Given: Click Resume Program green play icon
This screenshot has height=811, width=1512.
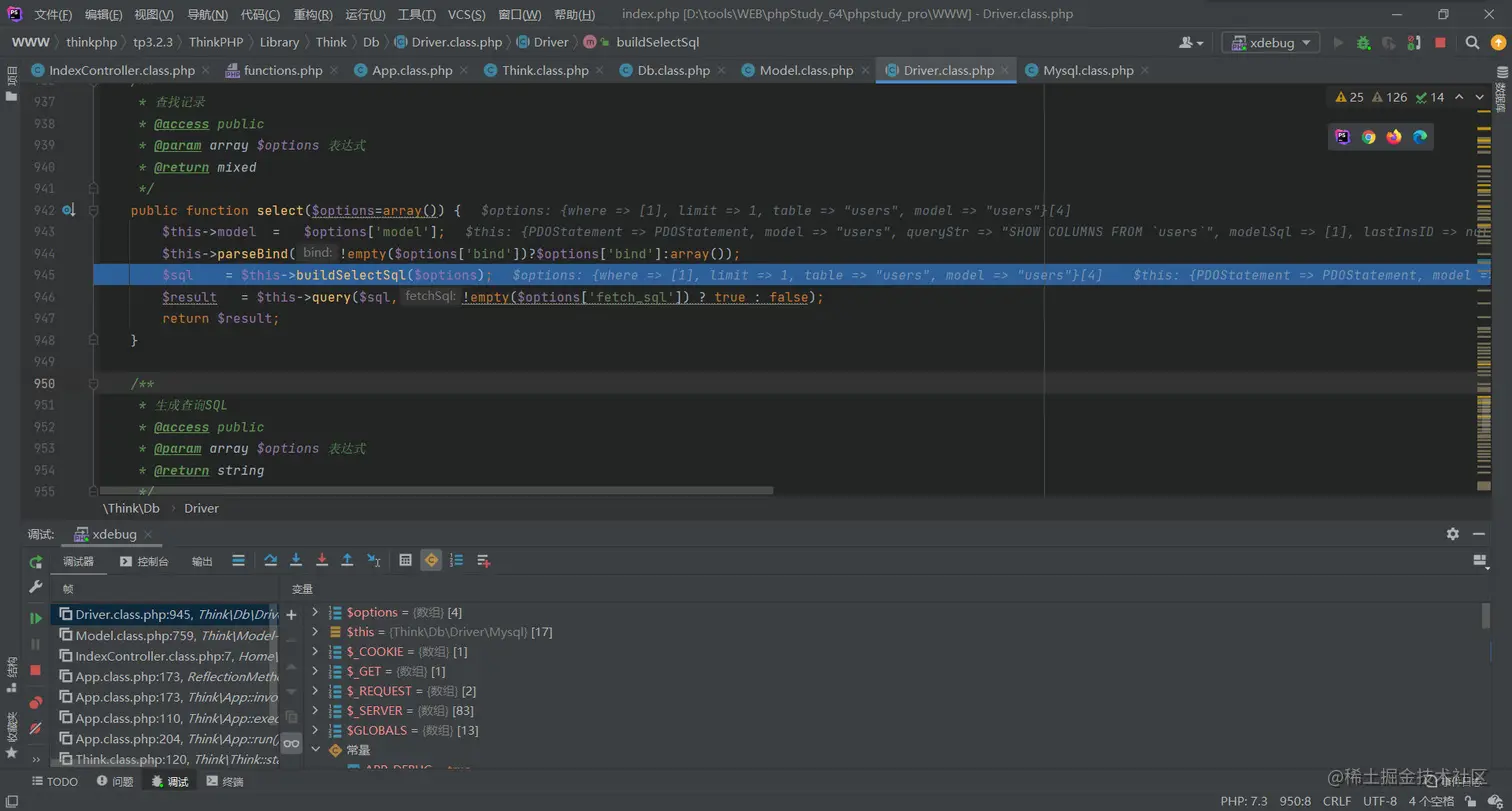Looking at the screenshot, I should tap(36, 619).
